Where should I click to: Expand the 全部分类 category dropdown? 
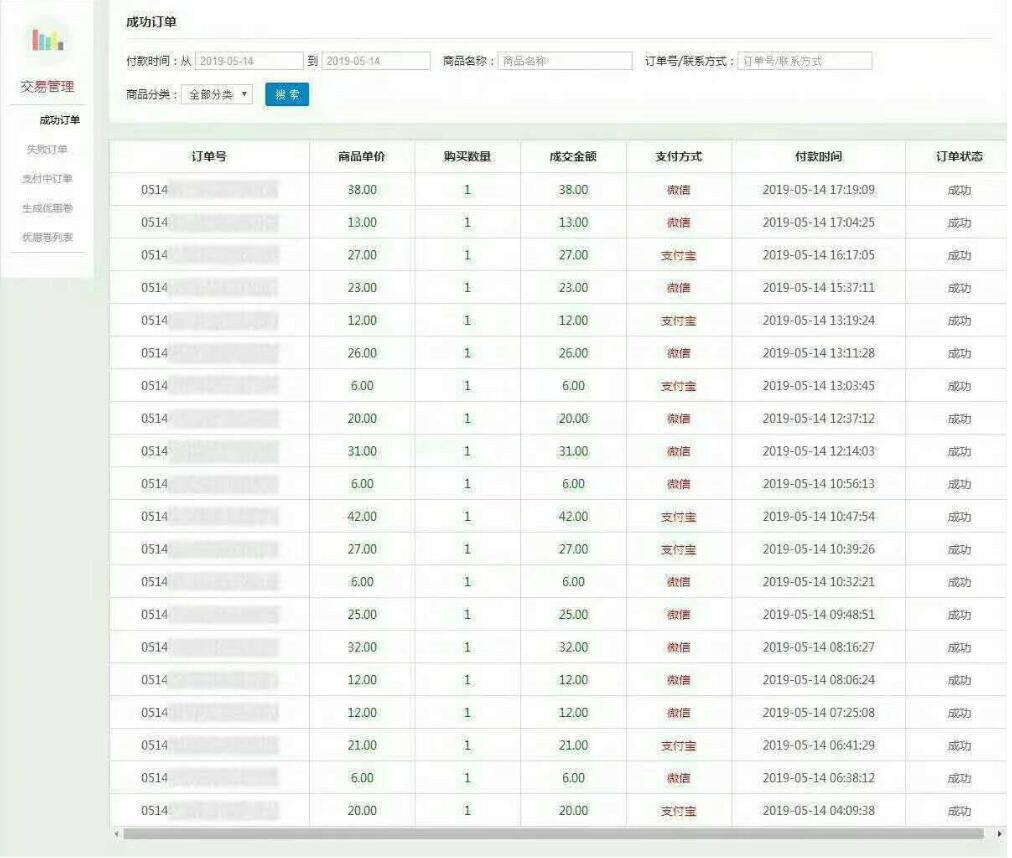click(x=217, y=94)
